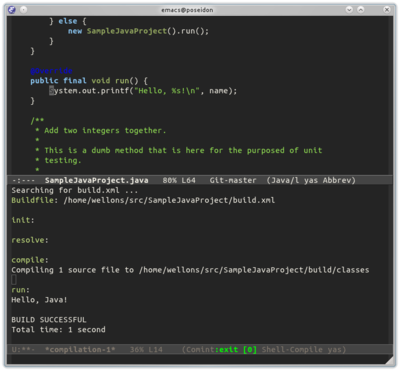The height and width of the screenshot is (371, 400).
Task: Click the Git-master indicator in mode line
Action: (x=233, y=180)
